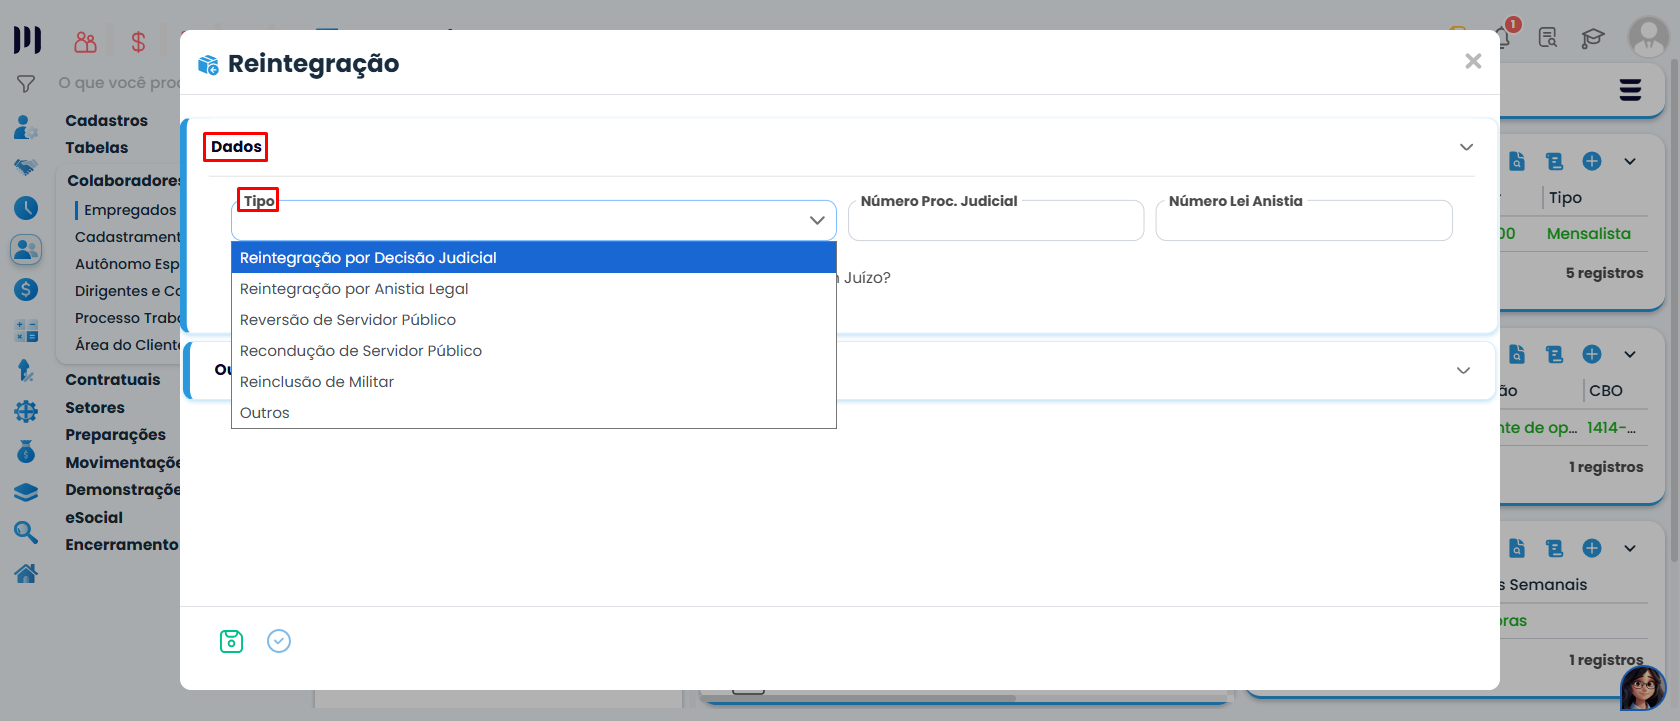Click the highlighted people icon in the left sidebar
Screen dimensions: 1680x721
[26, 249]
